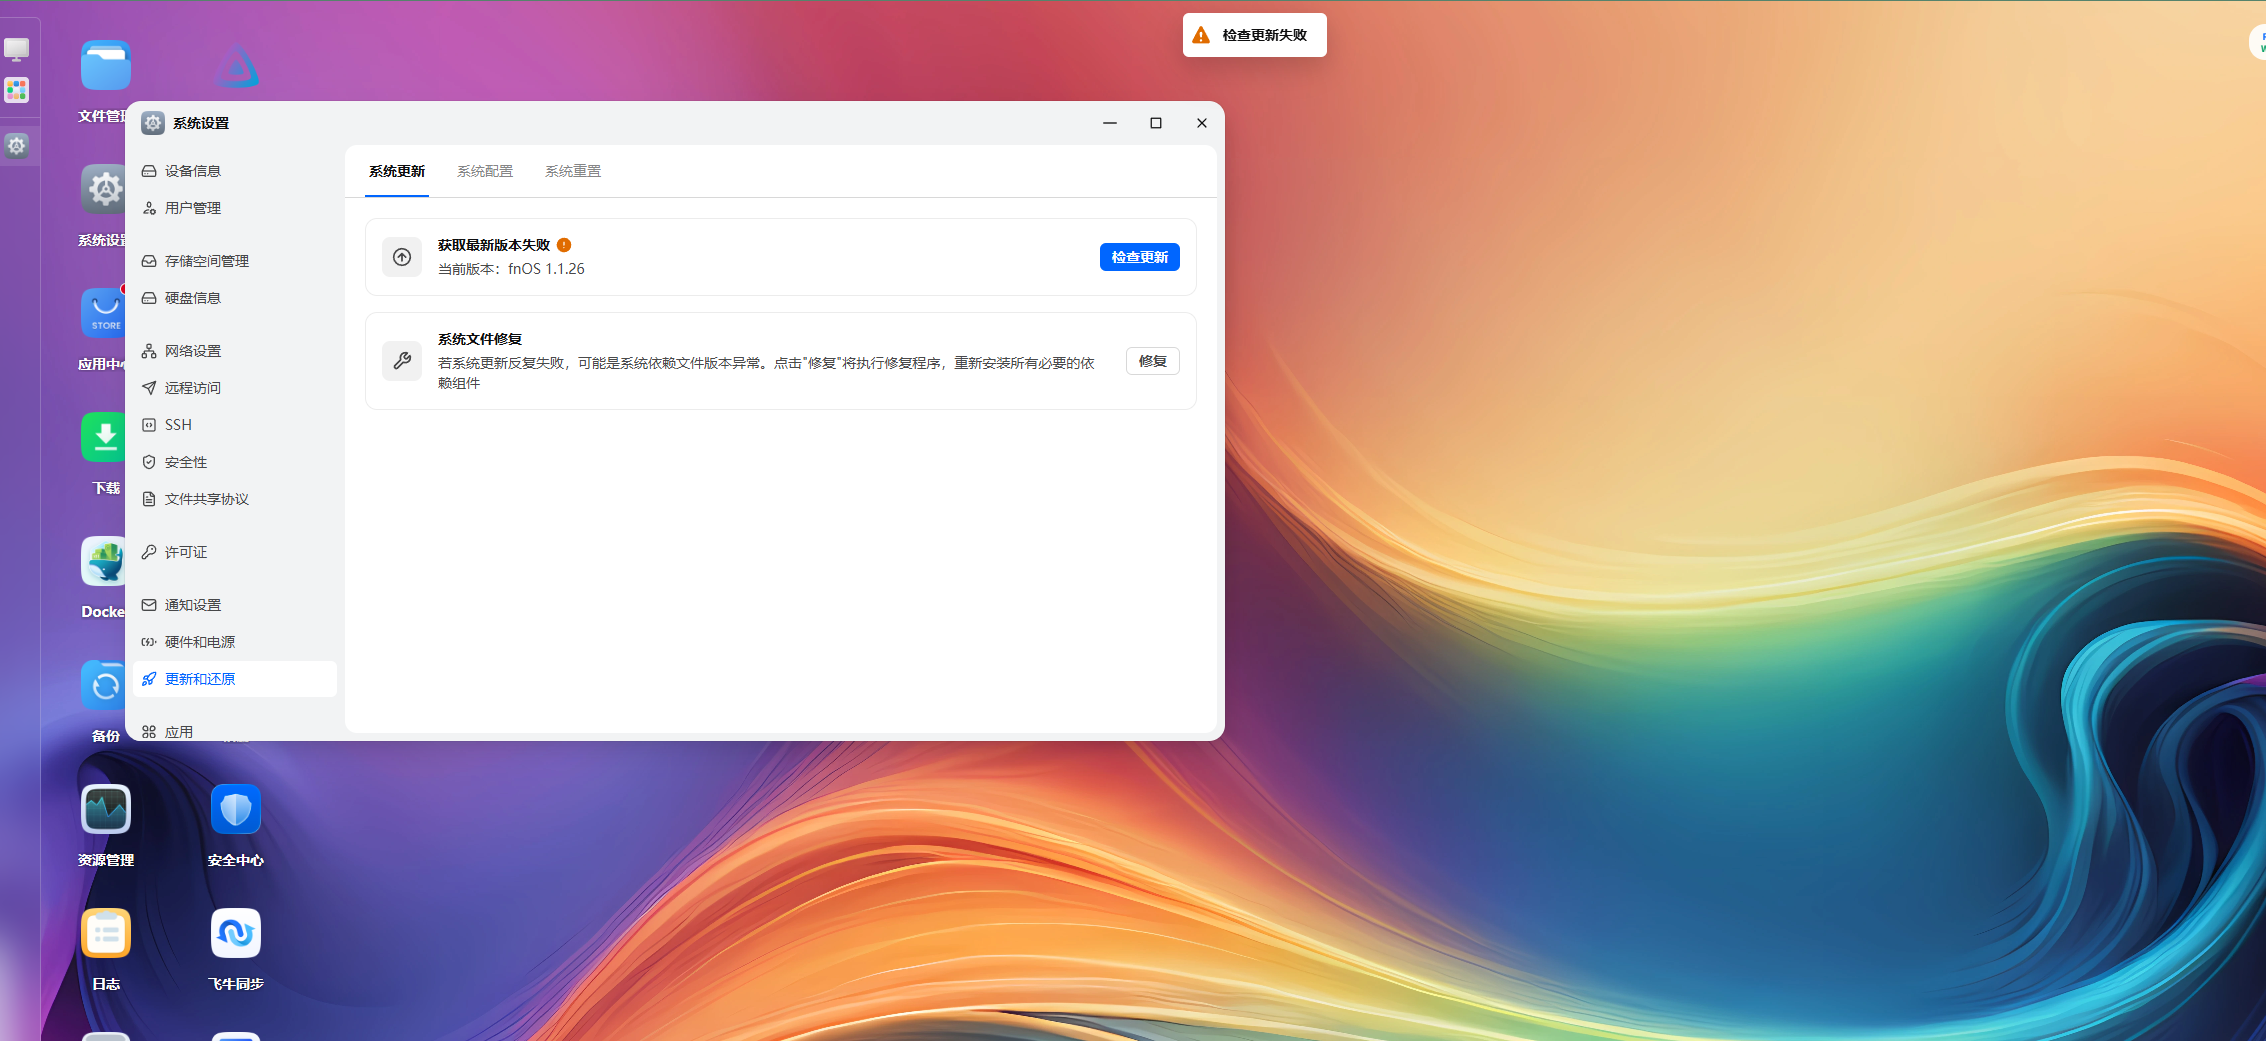Click the warning triangle in 检查更新失败 toast
Viewport: 2266px width, 1041px height.
point(1201,35)
